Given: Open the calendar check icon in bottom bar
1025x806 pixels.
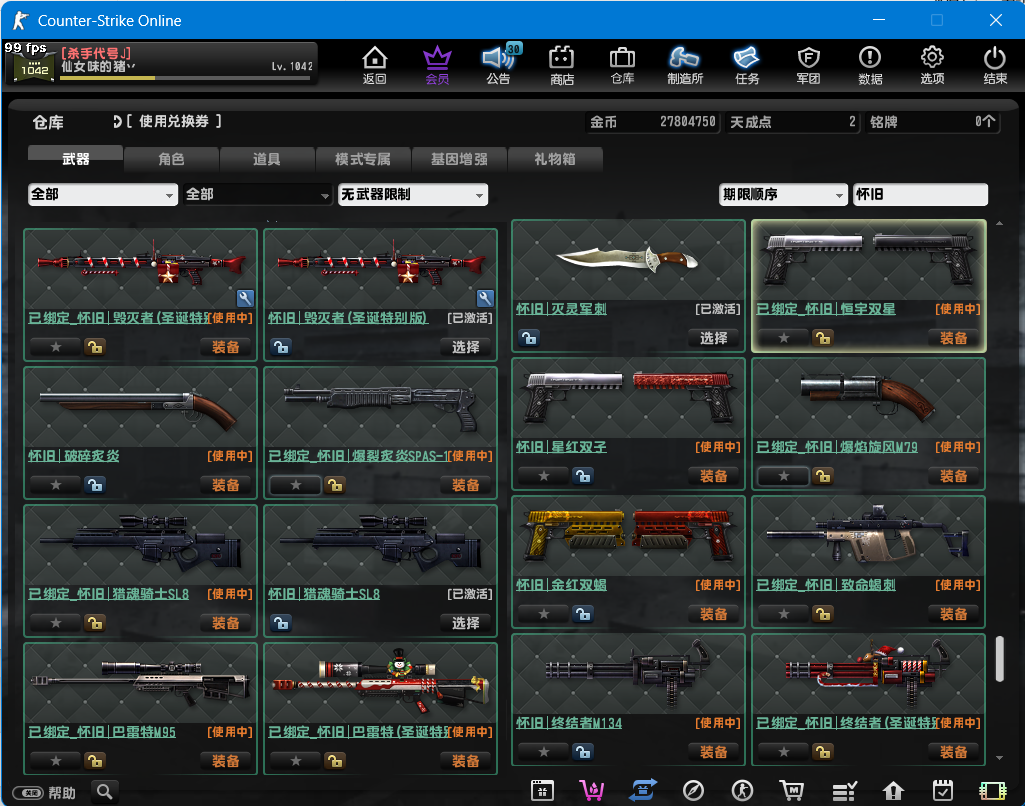Looking at the screenshot, I should pos(943,791).
